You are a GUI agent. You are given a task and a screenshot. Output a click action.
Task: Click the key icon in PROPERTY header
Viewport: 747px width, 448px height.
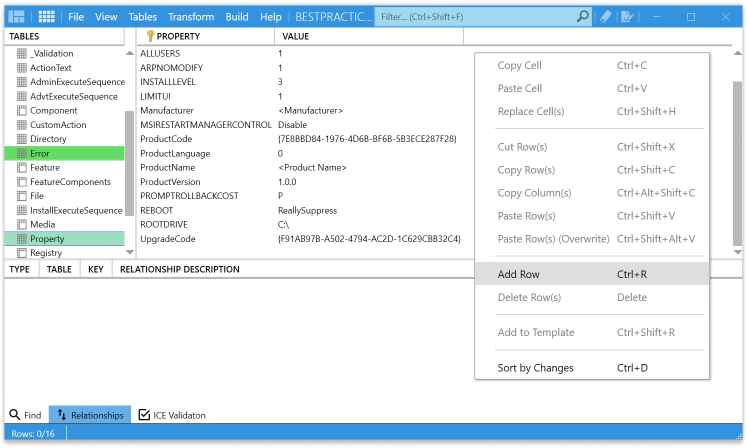point(150,36)
